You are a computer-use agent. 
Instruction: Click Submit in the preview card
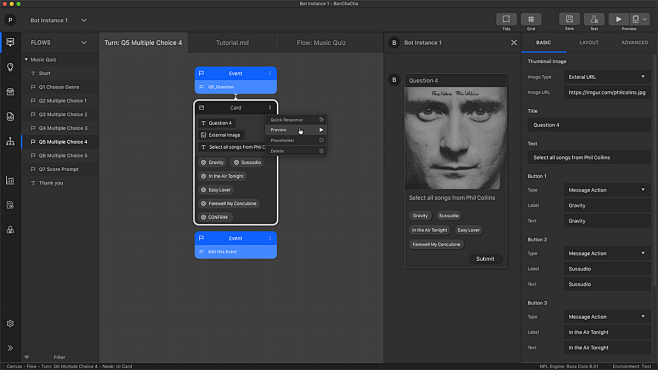(x=485, y=259)
